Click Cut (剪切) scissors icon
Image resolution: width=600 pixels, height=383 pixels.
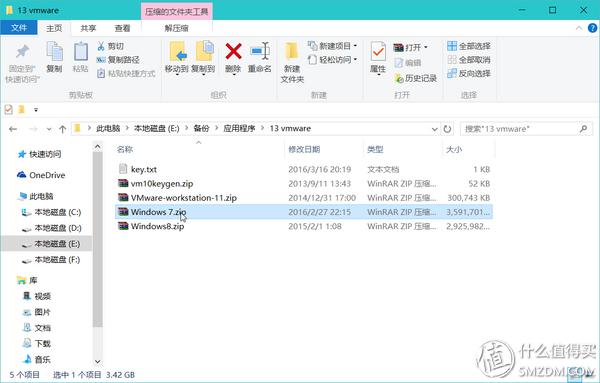coord(101,46)
